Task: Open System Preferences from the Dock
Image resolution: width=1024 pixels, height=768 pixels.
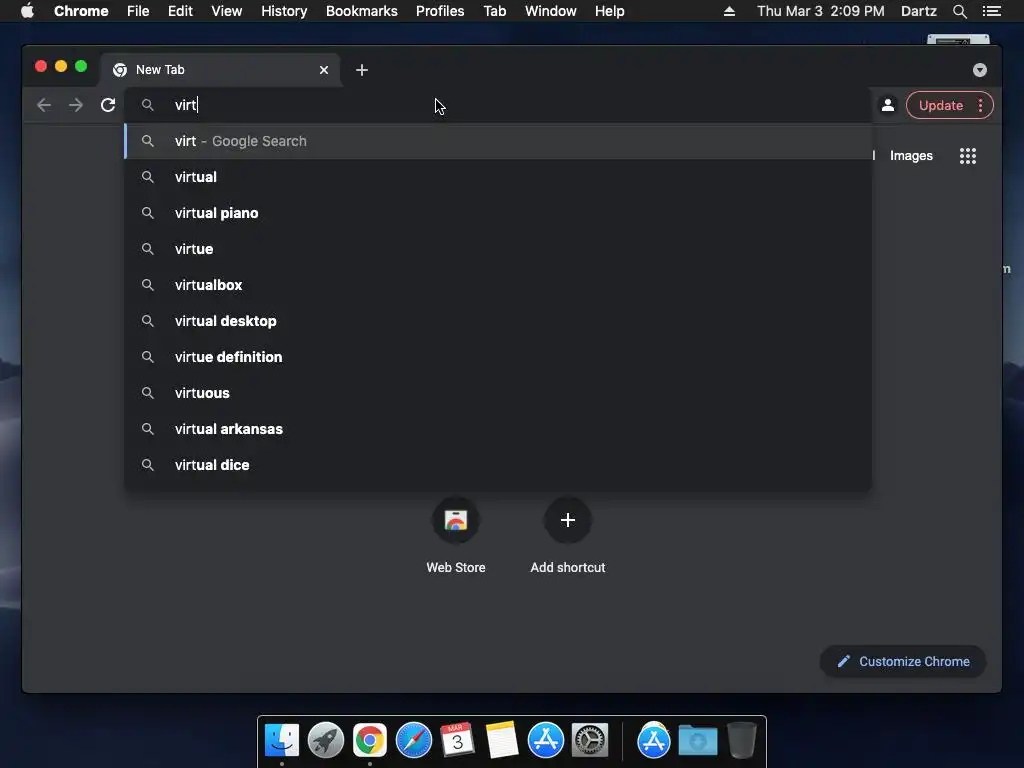Action: [590, 741]
